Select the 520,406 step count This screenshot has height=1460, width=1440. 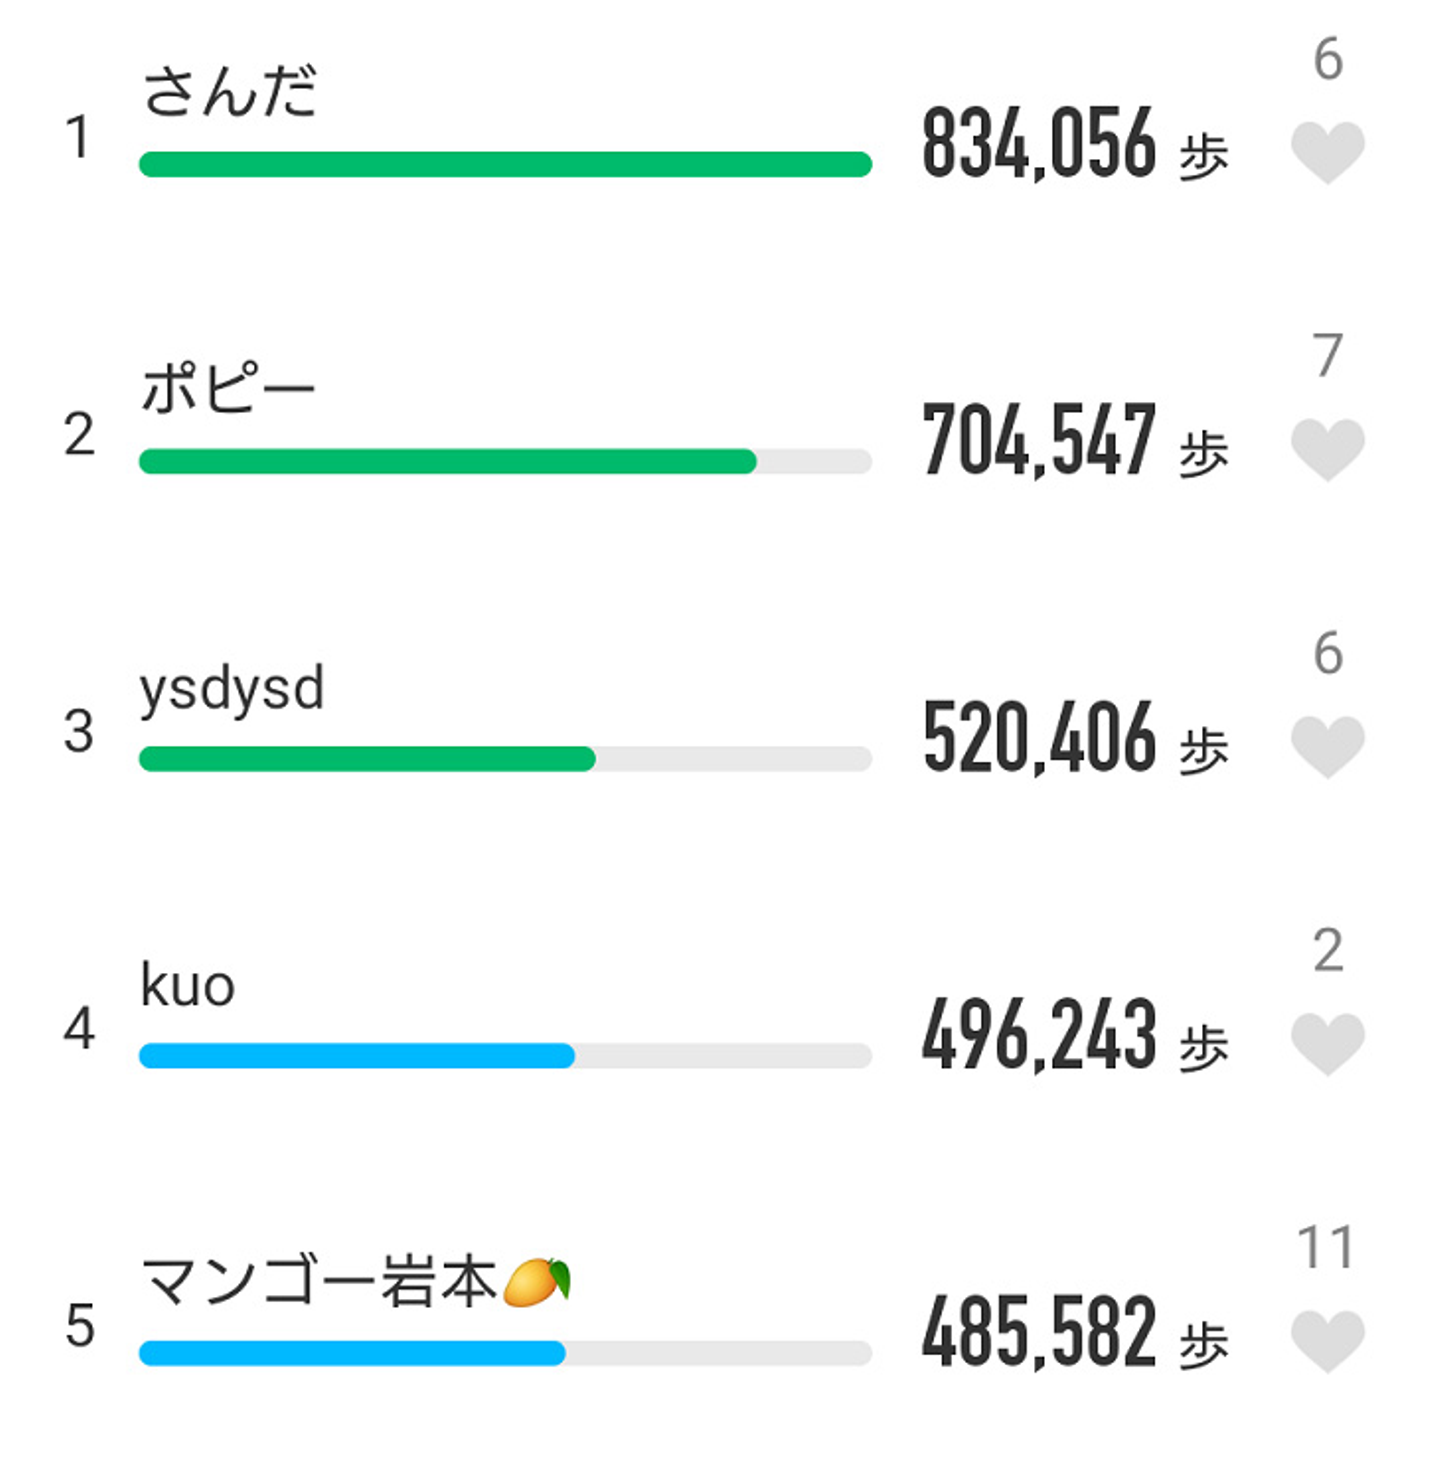click(x=1039, y=738)
